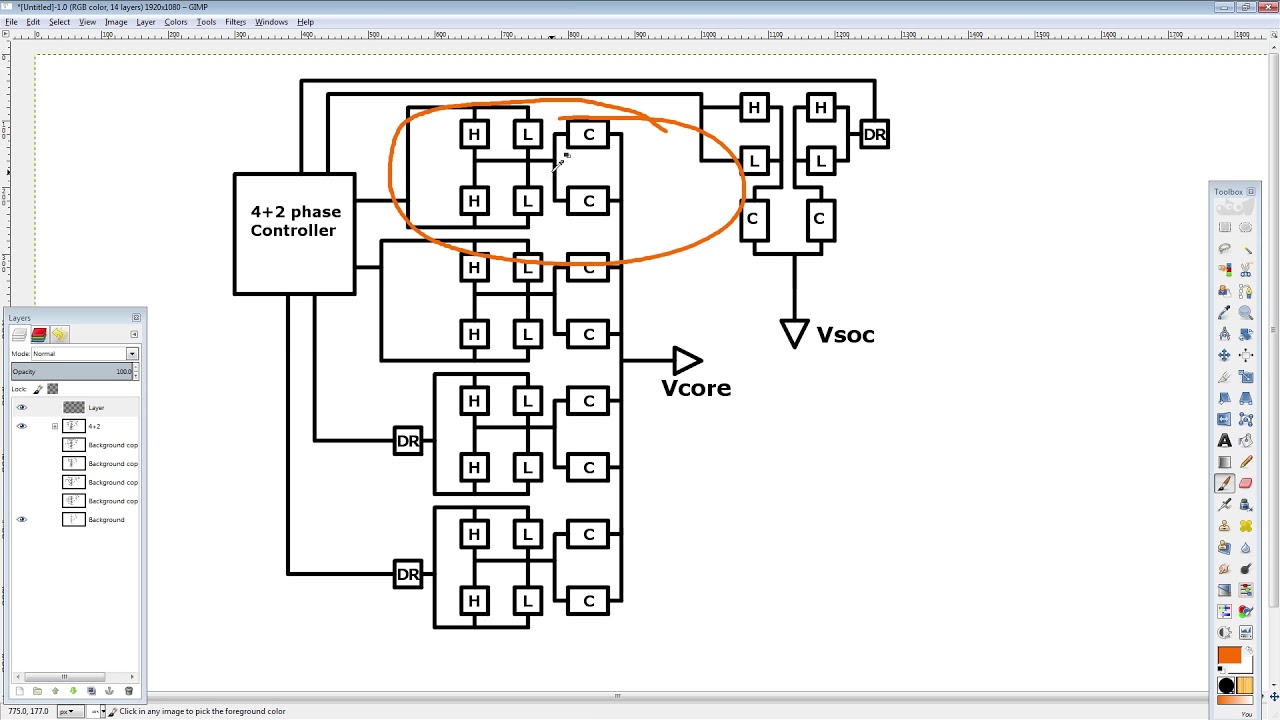Open the Colors menu

pyautogui.click(x=175, y=22)
